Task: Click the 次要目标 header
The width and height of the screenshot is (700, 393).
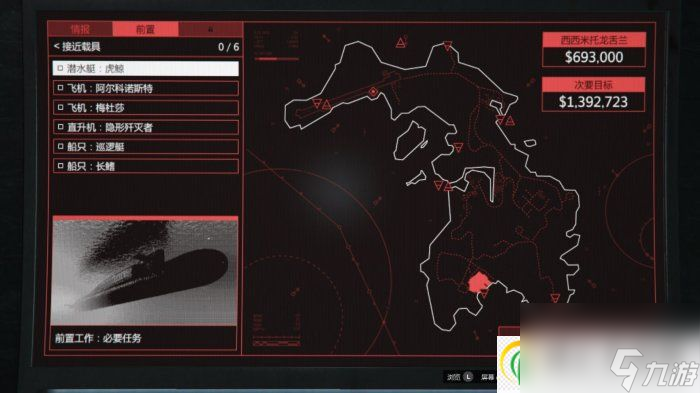Action: pyautogui.click(x=593, y=85)
